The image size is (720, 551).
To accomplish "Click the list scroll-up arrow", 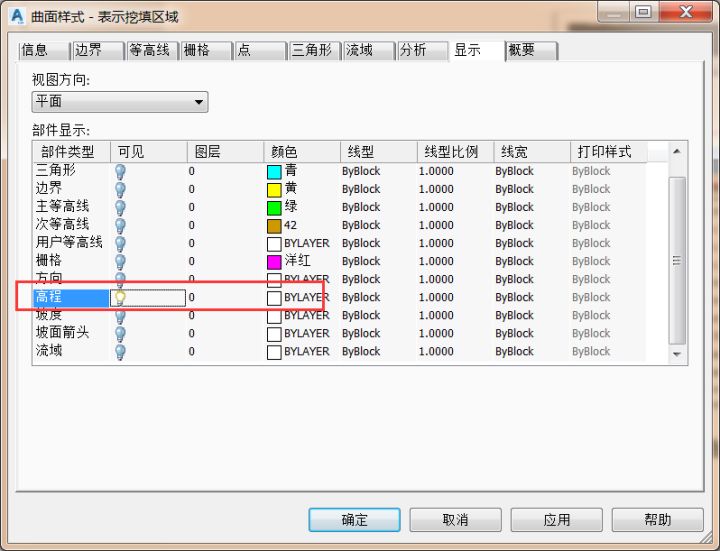I will click(677, 152).
